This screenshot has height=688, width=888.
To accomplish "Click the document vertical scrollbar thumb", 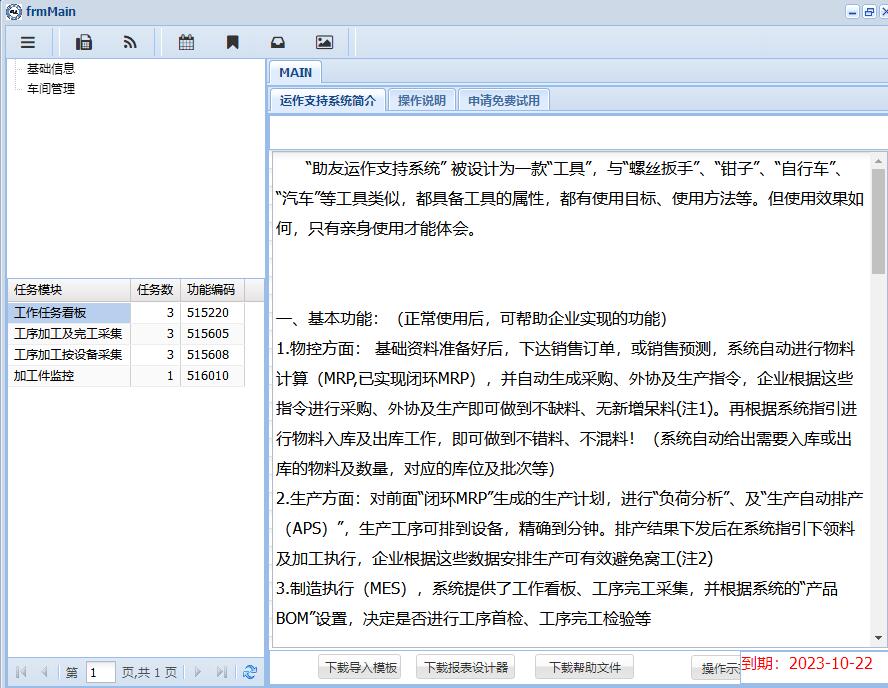I will click(878, 220).
